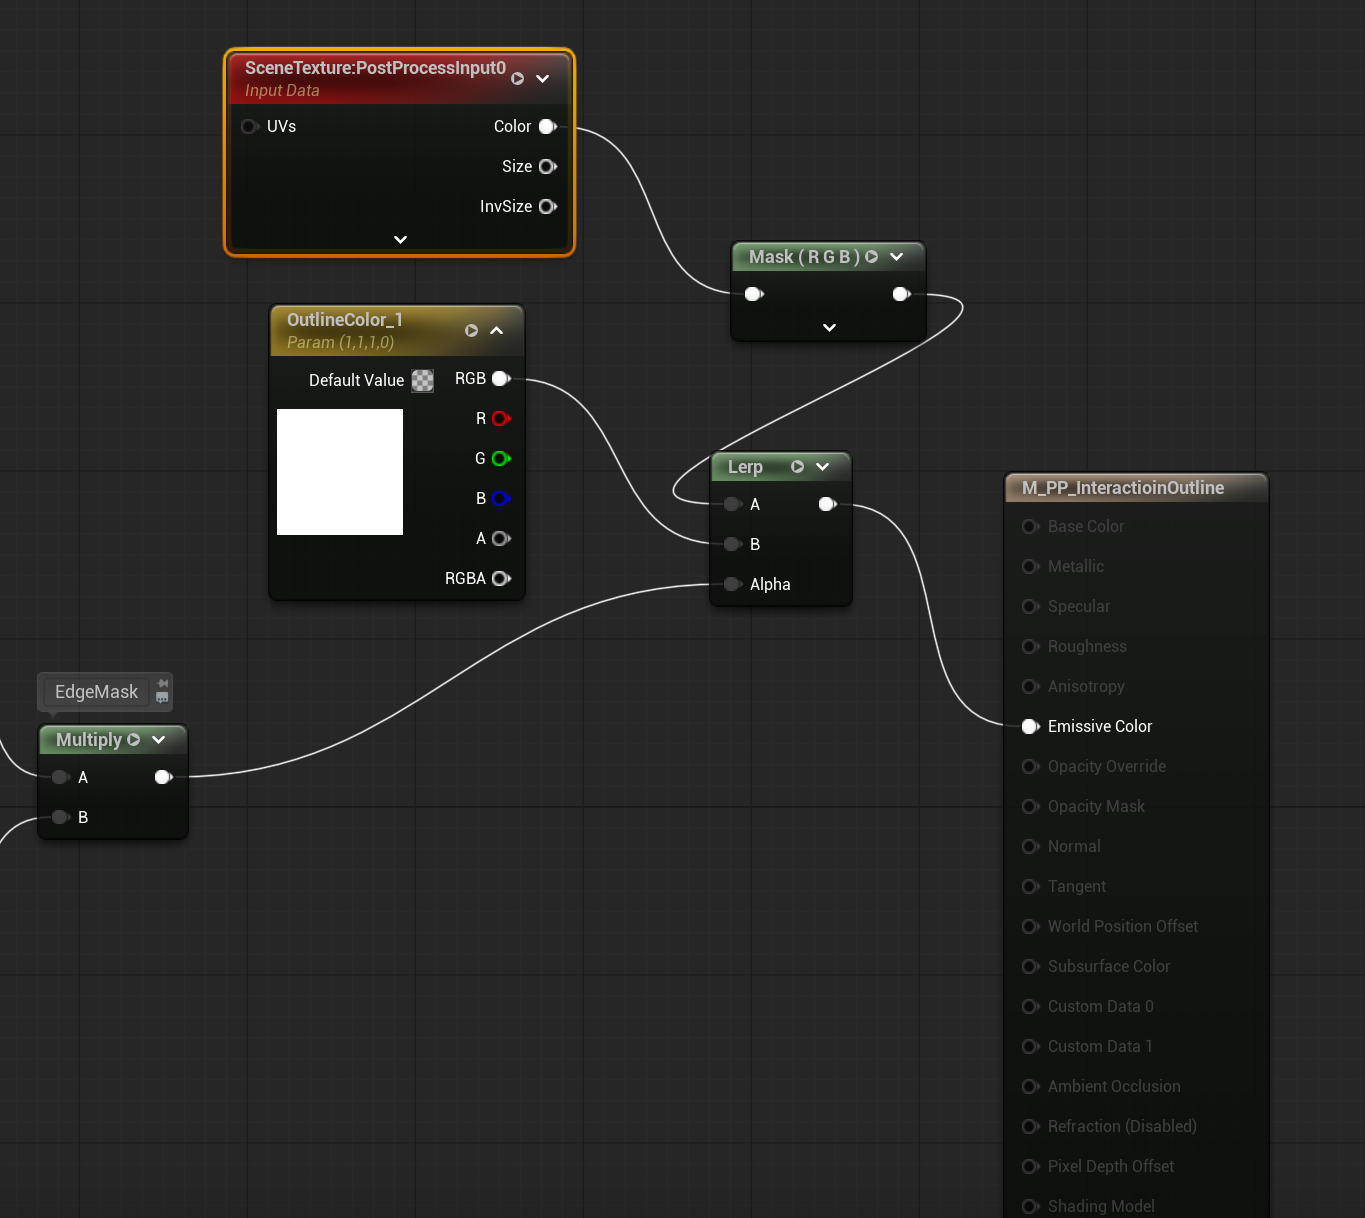Click Ambient Occlusion pin

pos(1031,1086)
